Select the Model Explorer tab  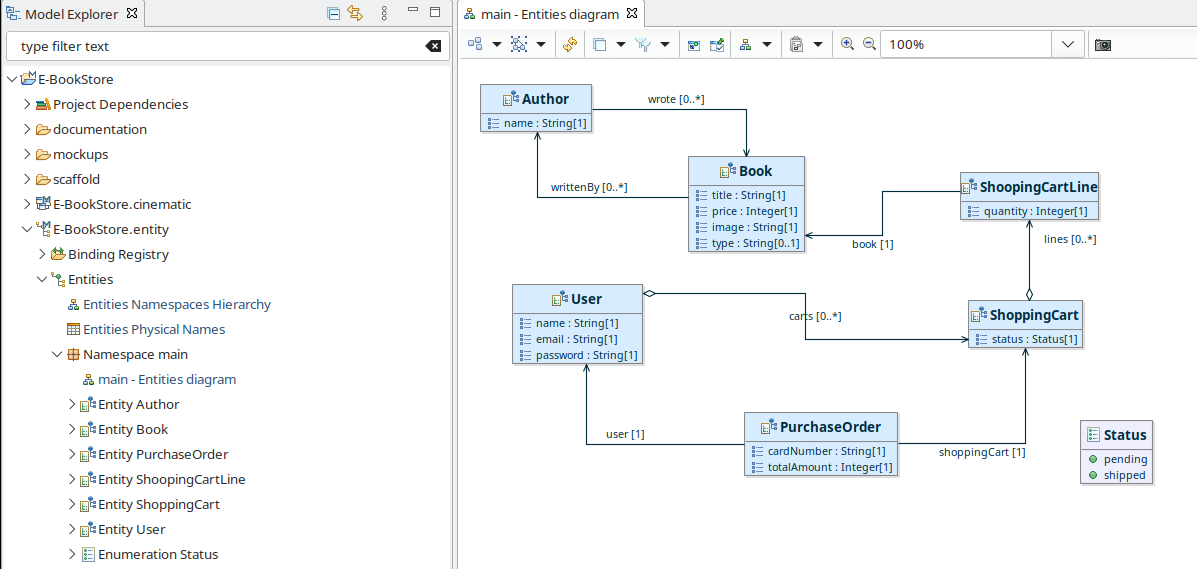click(x=70, y=14)
